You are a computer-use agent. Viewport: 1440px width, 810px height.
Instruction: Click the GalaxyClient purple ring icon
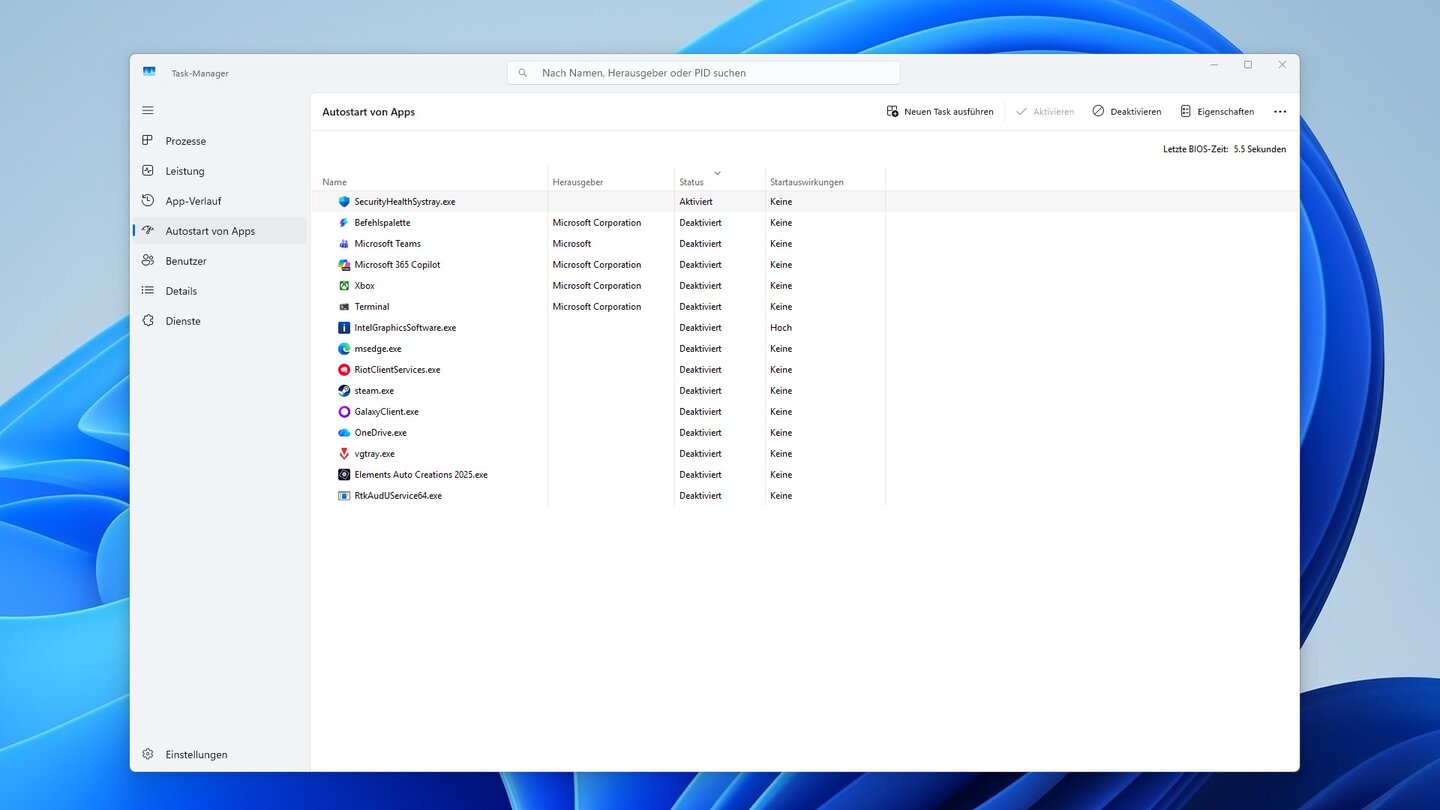pyautogui.click(x=344, y=412)
